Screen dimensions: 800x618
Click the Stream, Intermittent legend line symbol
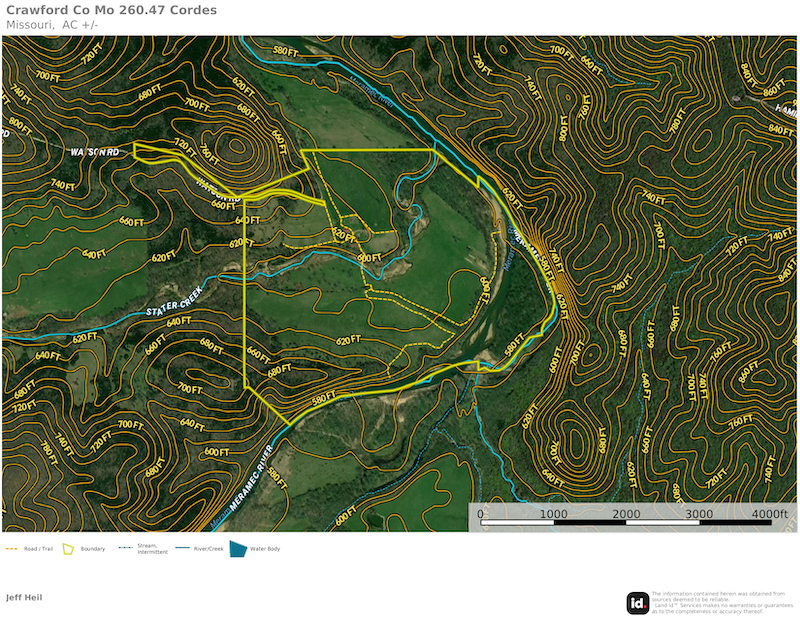click(126, 549)
